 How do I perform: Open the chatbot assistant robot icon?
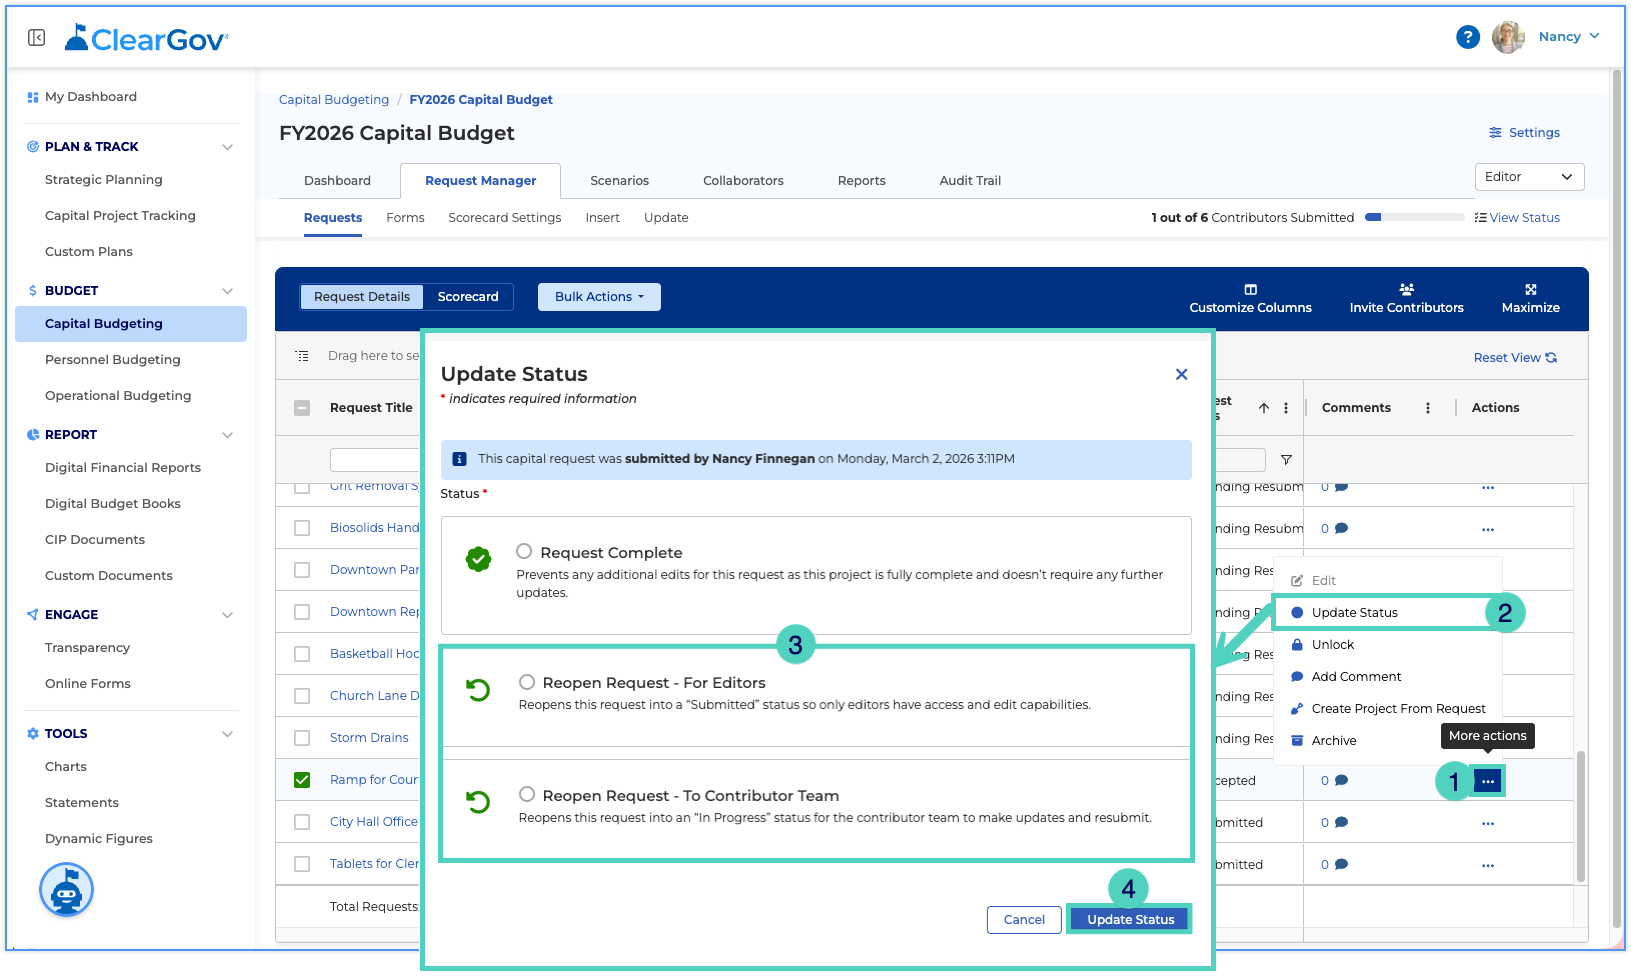tap(67, 889)
